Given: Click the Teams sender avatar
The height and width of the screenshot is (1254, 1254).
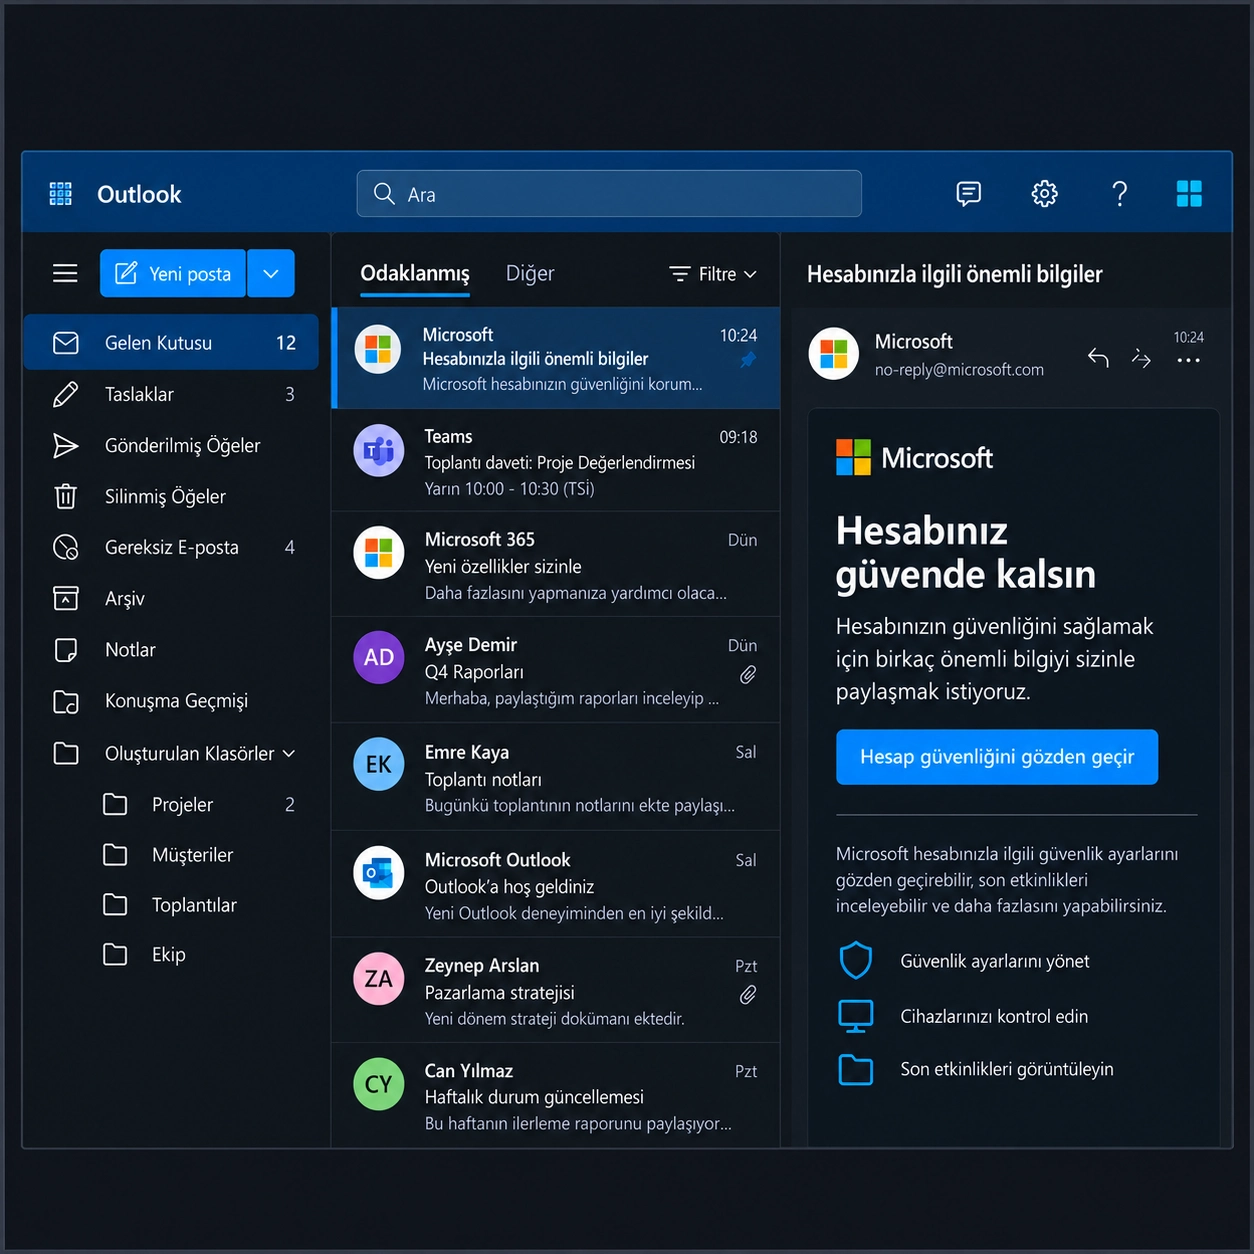Looking at the screenshot, I should click(x=379, y=450).
